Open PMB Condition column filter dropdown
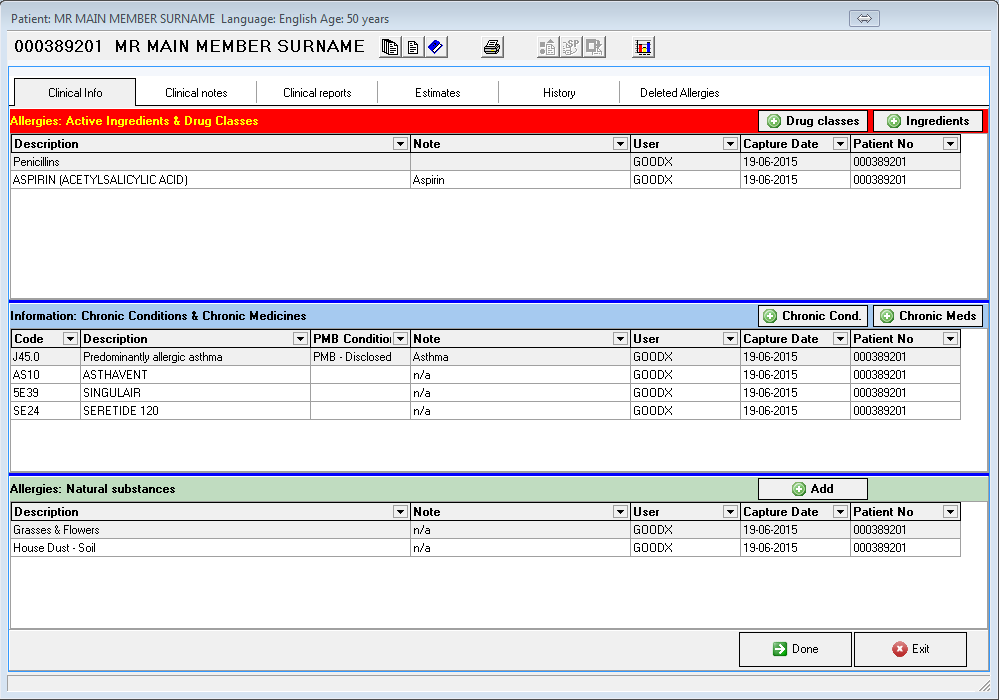Image resolution: width=999 pixels, height=700 pixels. coord(400,339)
